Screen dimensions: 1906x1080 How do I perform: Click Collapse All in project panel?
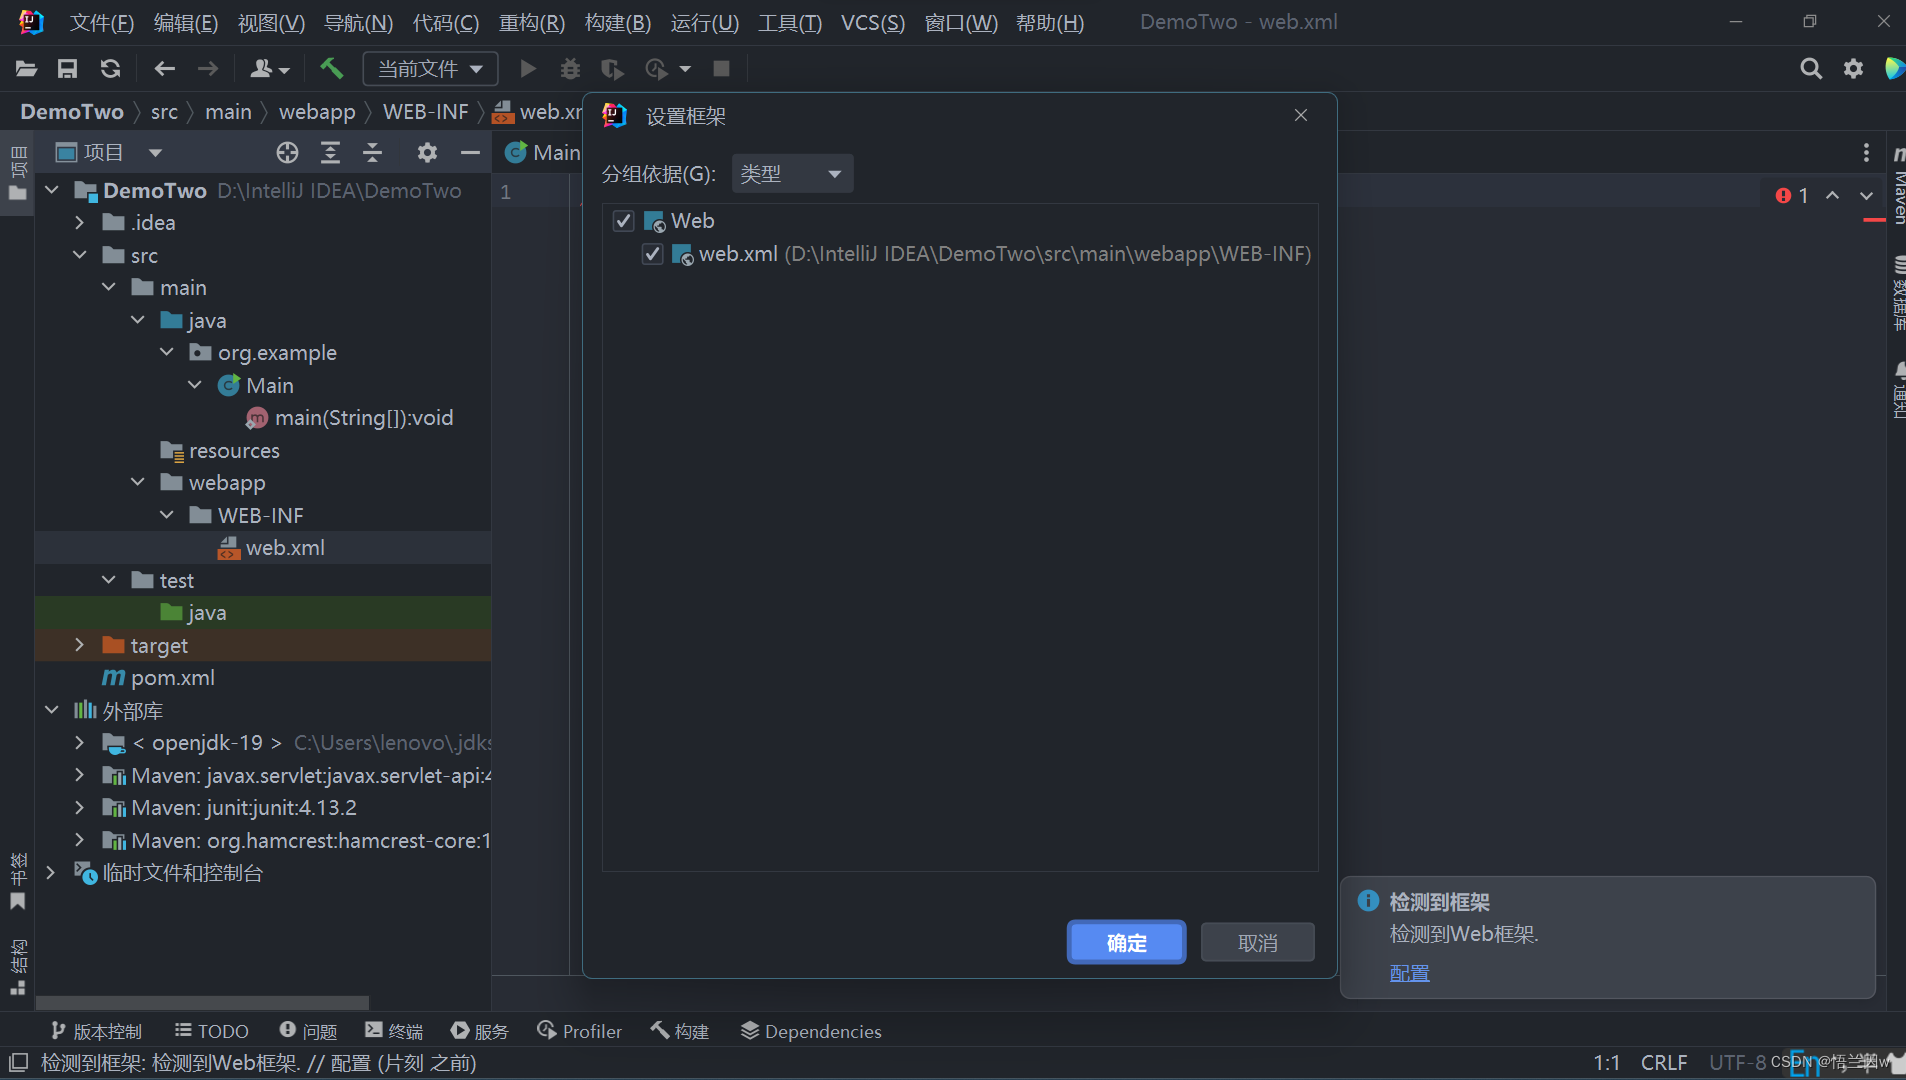pyautogui.click(x=372, y=152)
